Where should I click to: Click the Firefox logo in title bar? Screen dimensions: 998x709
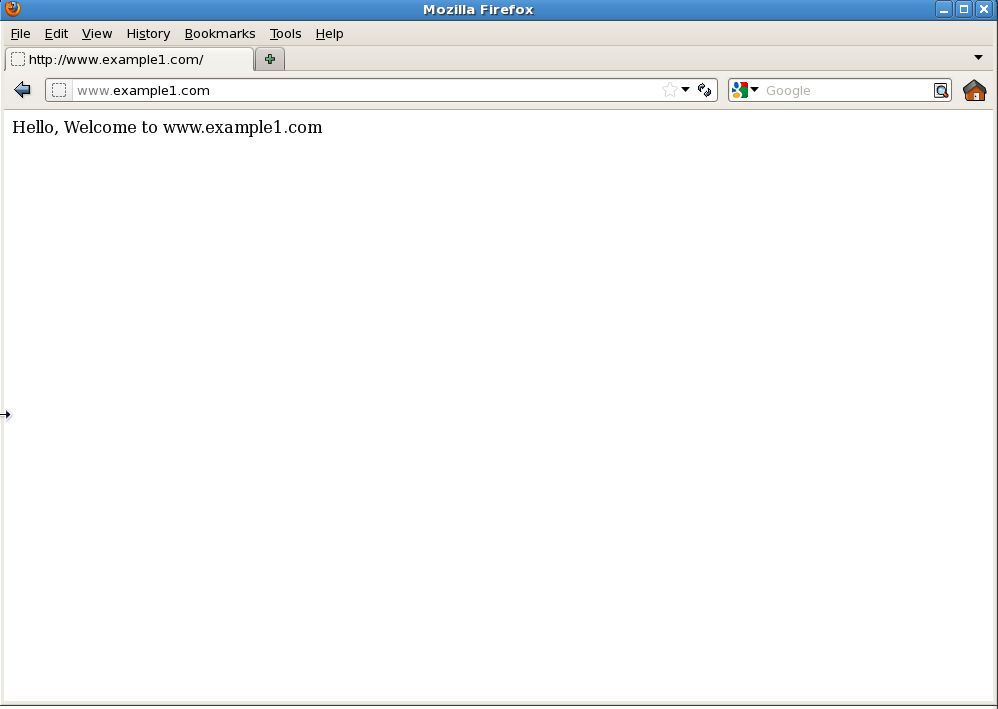click(13, 9)
